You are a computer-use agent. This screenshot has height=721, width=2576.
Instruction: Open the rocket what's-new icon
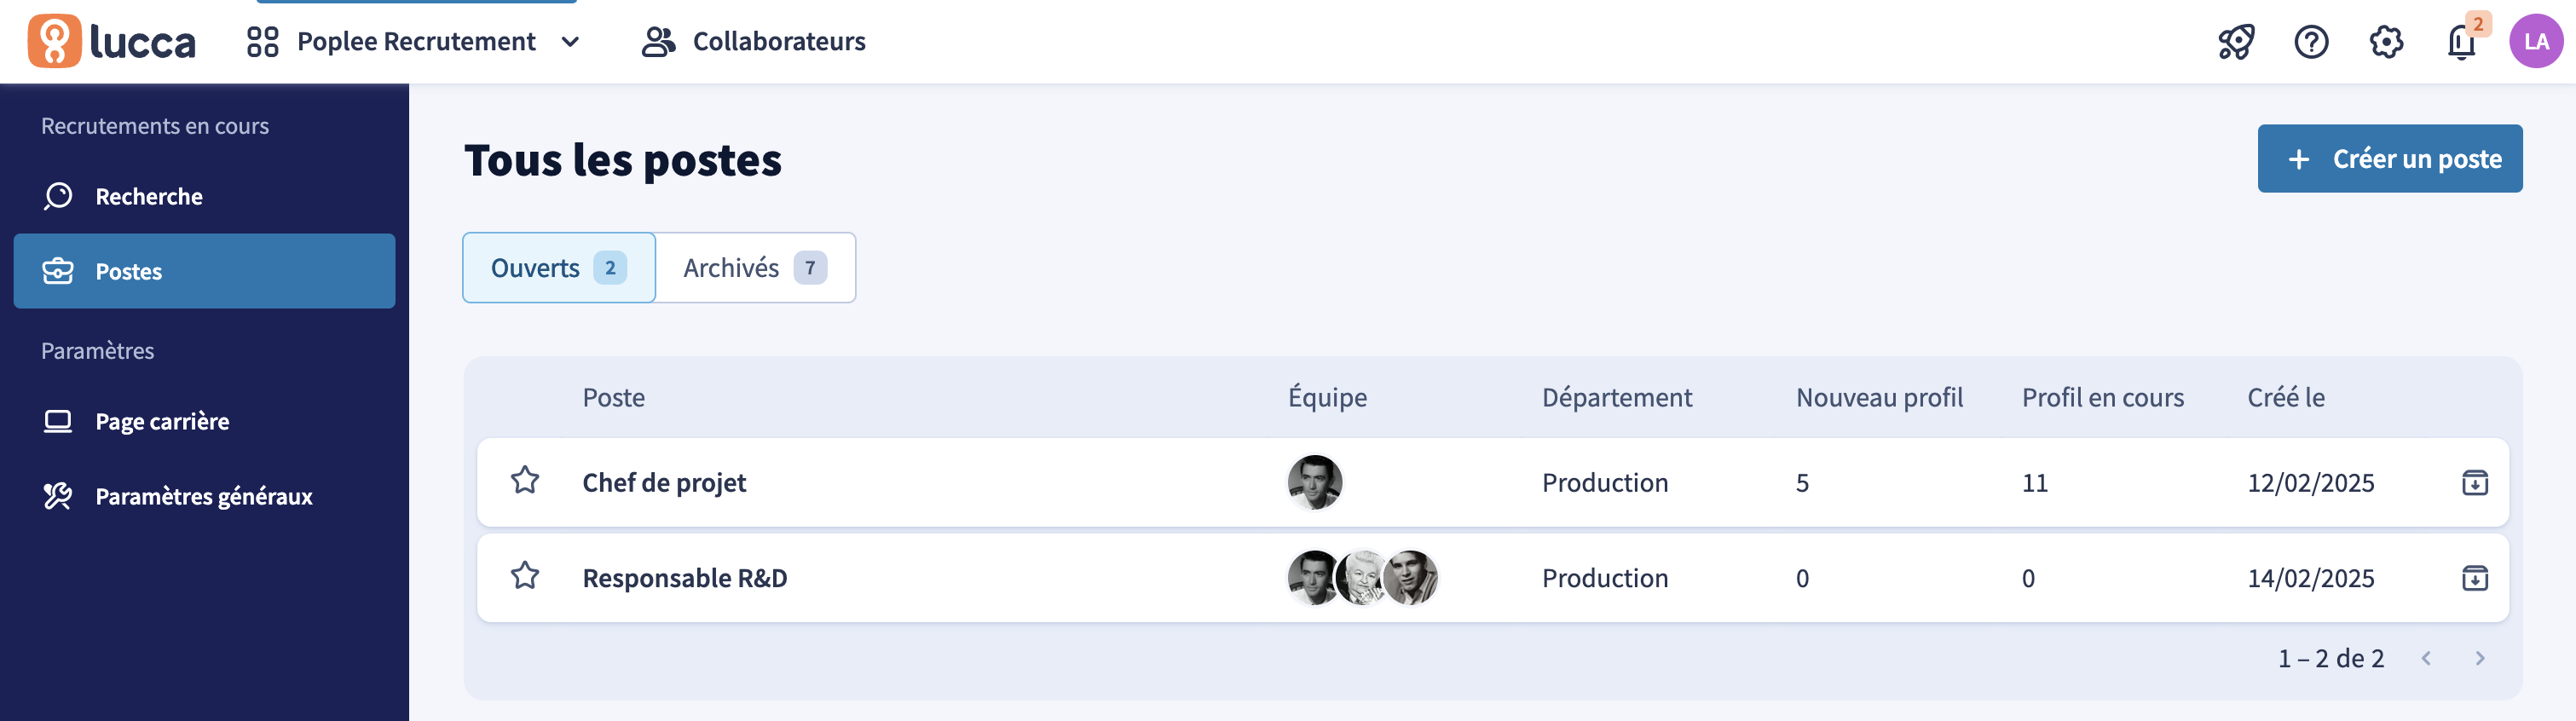click(2236, 42)
